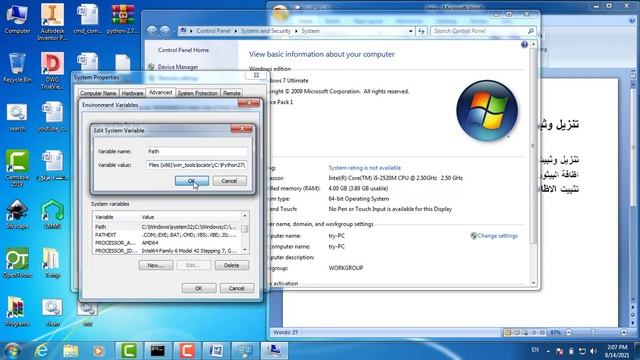This screenshot has width=640, height=360.
Task: Click Cancel at bottom of Environment Variables
Action: pos(237,288)
